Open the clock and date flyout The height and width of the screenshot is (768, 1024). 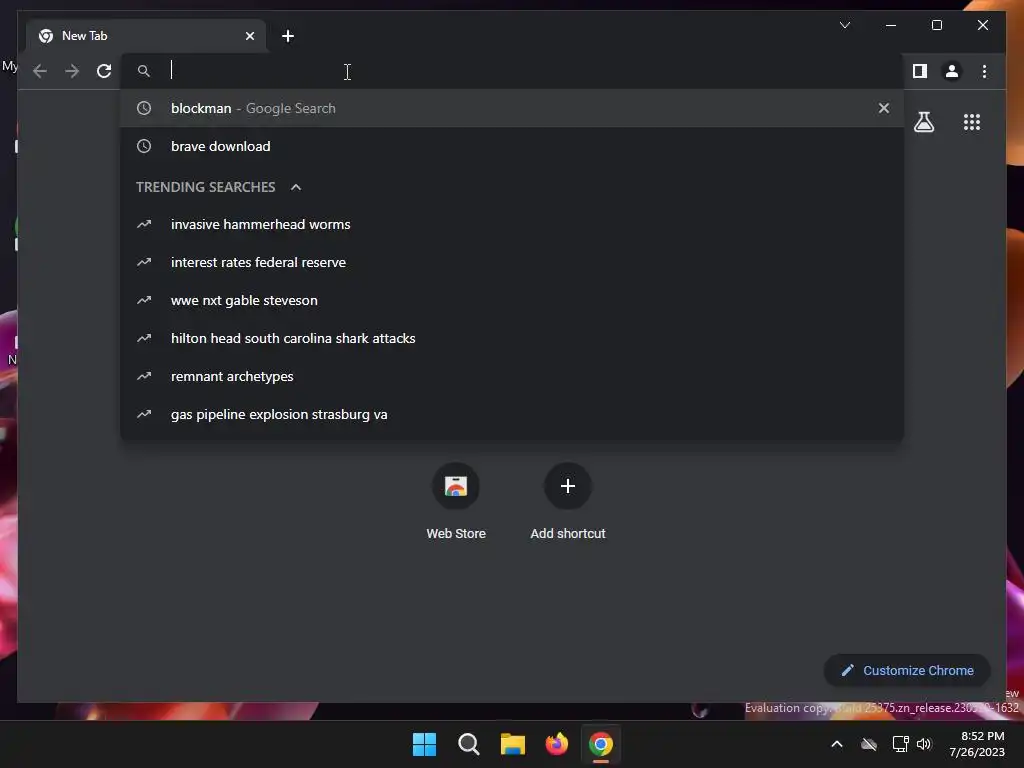coord(977,744)
